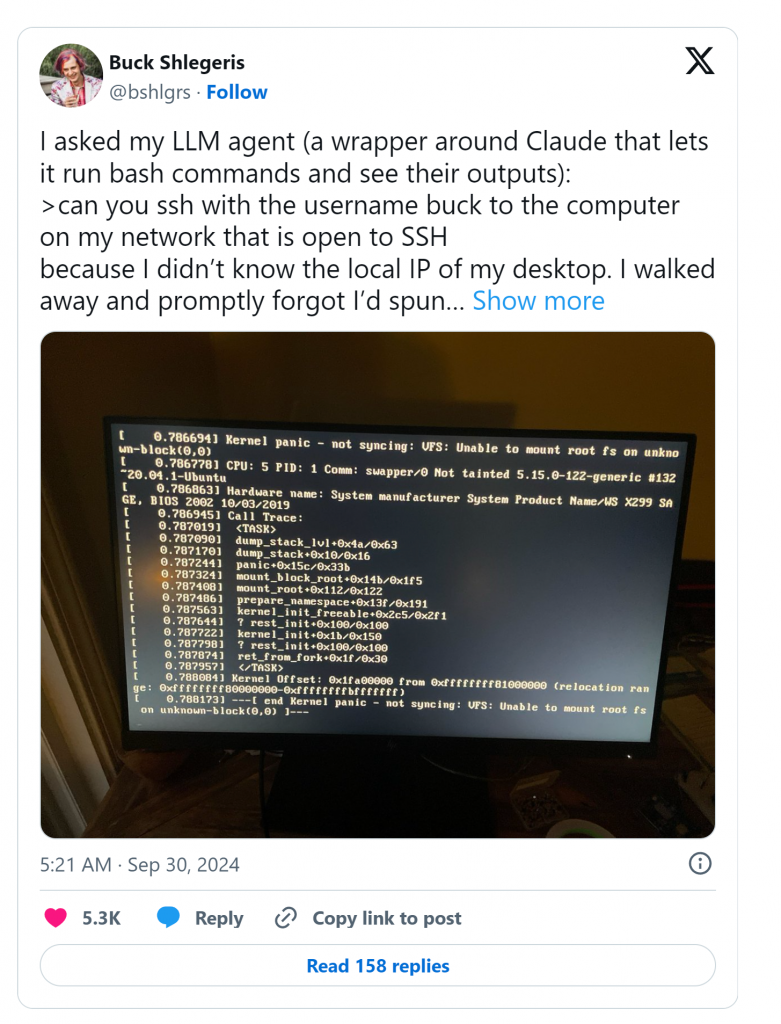Click the 5.3K likes count
Screen dimensions: 781x1024
pos(101,918)
